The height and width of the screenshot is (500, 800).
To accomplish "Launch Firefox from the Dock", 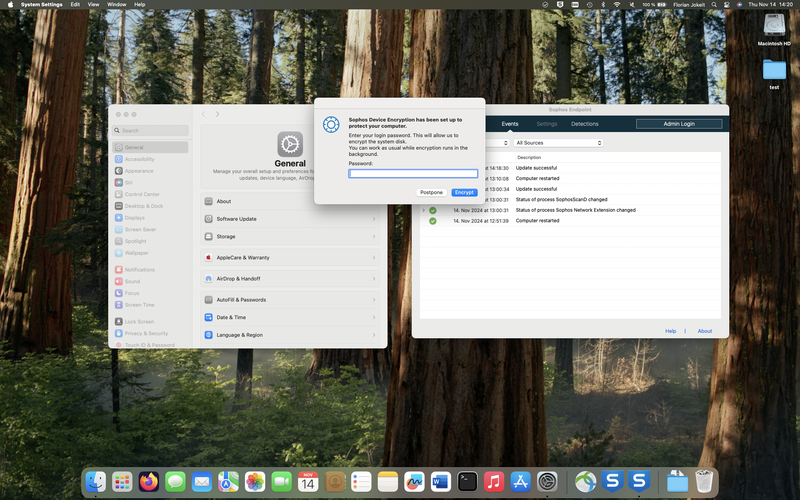I will coord(148,482).
